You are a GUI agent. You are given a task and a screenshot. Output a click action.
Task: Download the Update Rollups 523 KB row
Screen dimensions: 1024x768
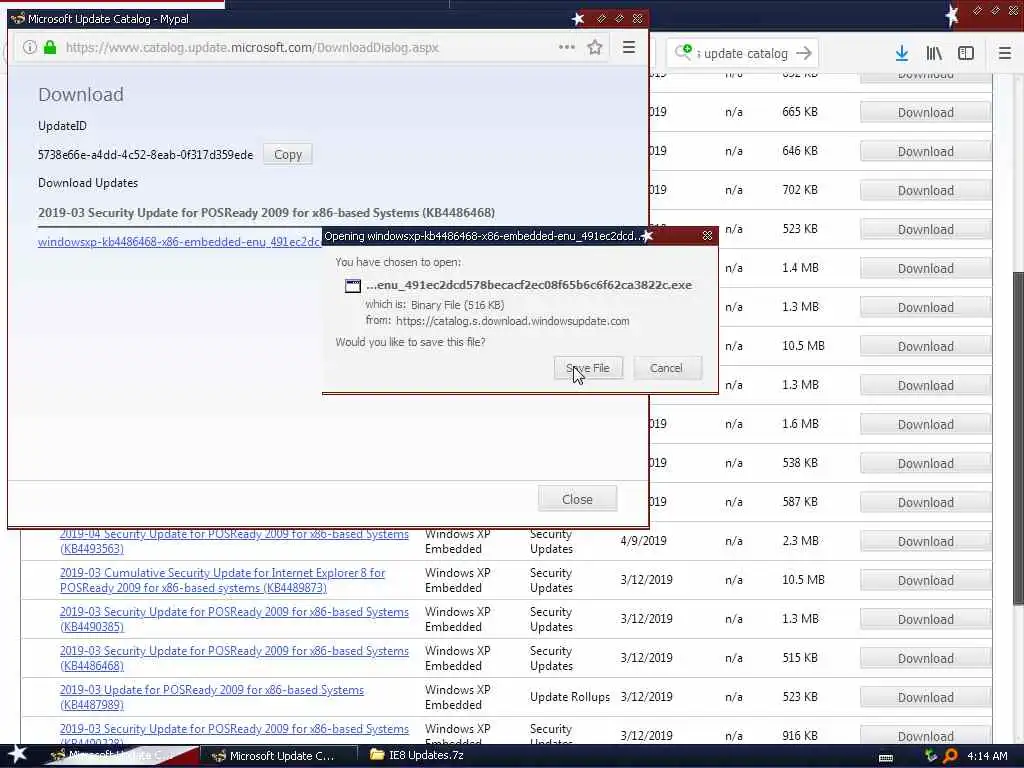point(925,697)
